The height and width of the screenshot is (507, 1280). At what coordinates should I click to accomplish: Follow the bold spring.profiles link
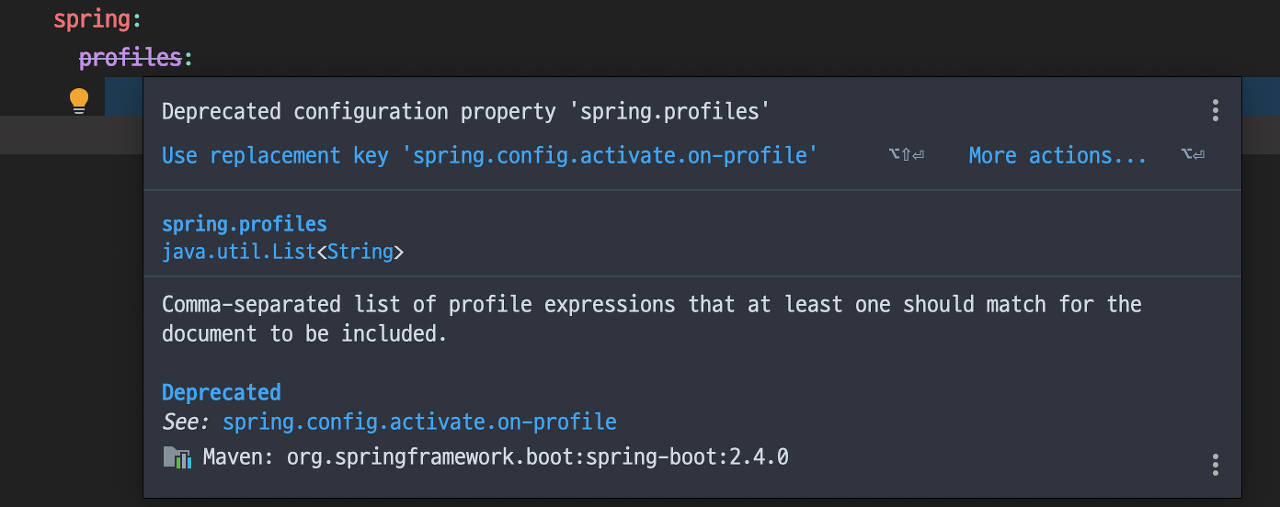pos(244,224)
